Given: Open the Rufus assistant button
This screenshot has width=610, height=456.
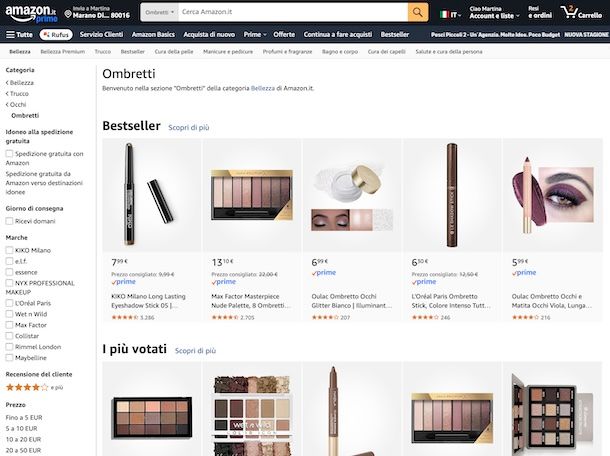Looking at the screenshot, I should (56, 35).
